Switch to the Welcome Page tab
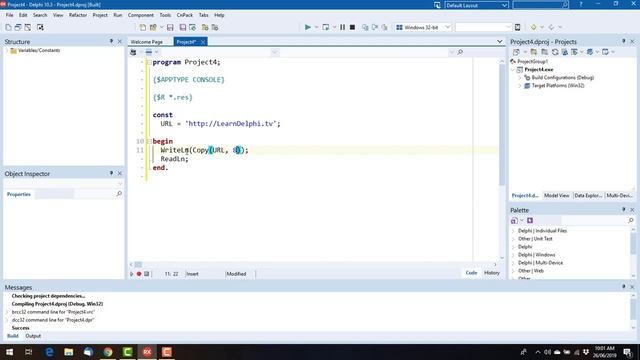Viewport: 640px width, 360px height. pyautogui.click(x=147, y=42)
